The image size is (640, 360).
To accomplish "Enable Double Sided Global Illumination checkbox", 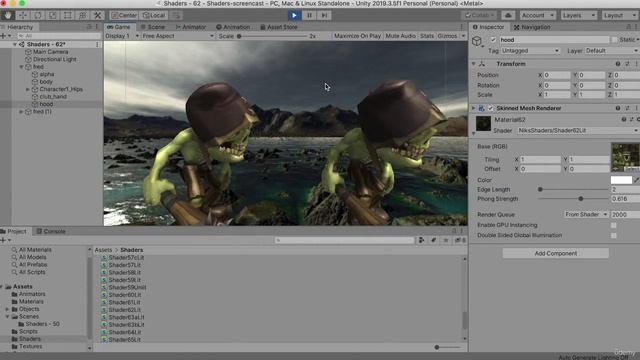I will coord(613,236).
